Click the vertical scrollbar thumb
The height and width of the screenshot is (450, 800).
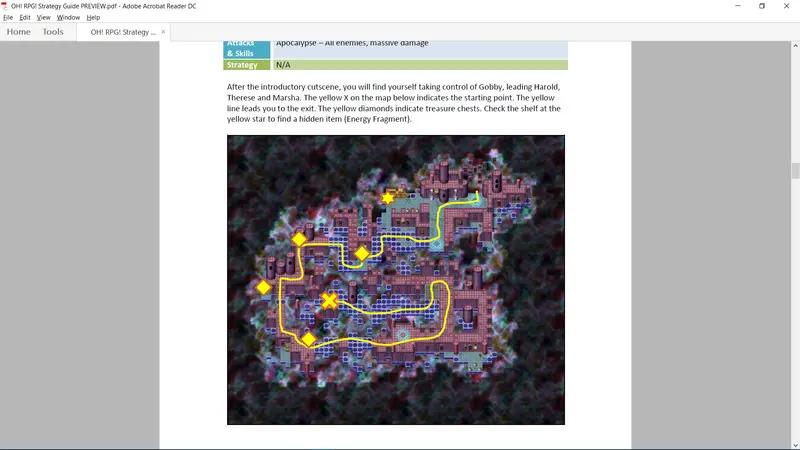(x=795, y=171)
